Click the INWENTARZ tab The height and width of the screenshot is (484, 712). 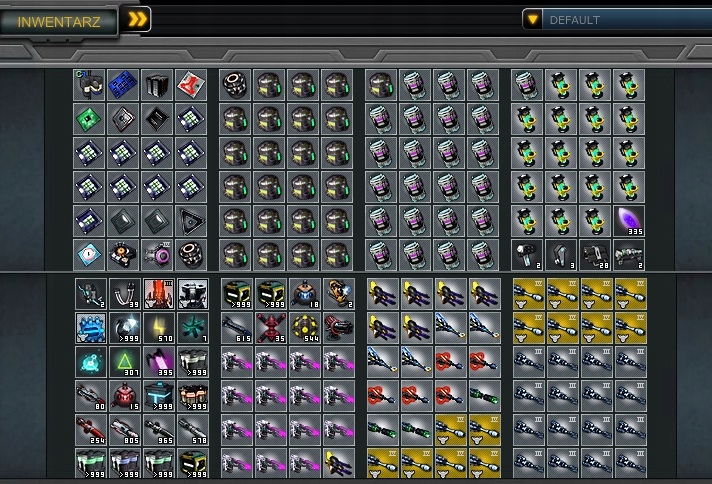click(x=59, y=21)
